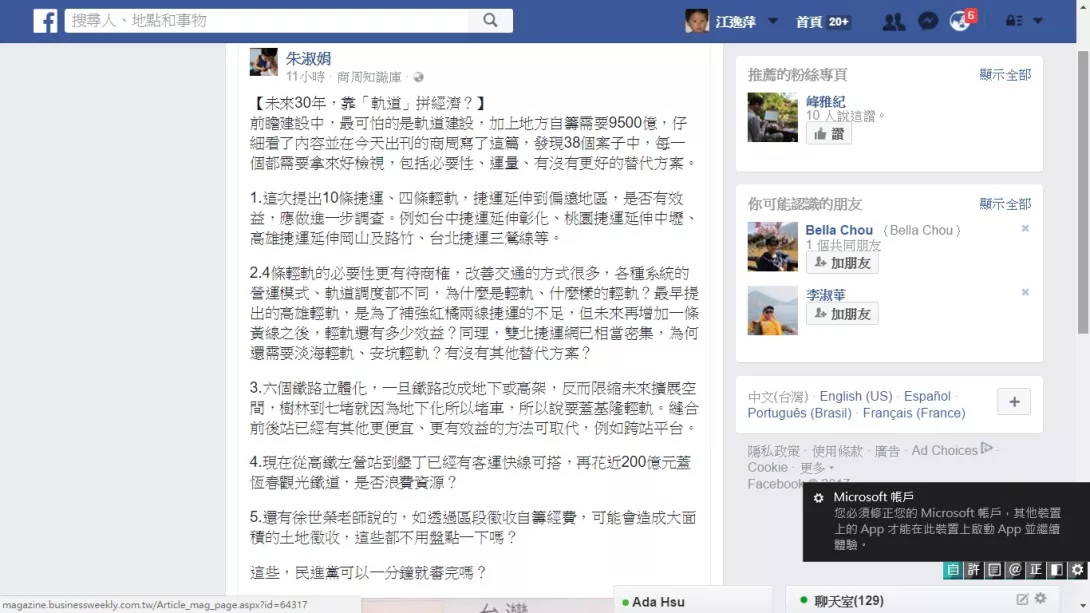Click the Facebook logo icon
Screen dimensions: 1090x613
(x=45, y=21)
